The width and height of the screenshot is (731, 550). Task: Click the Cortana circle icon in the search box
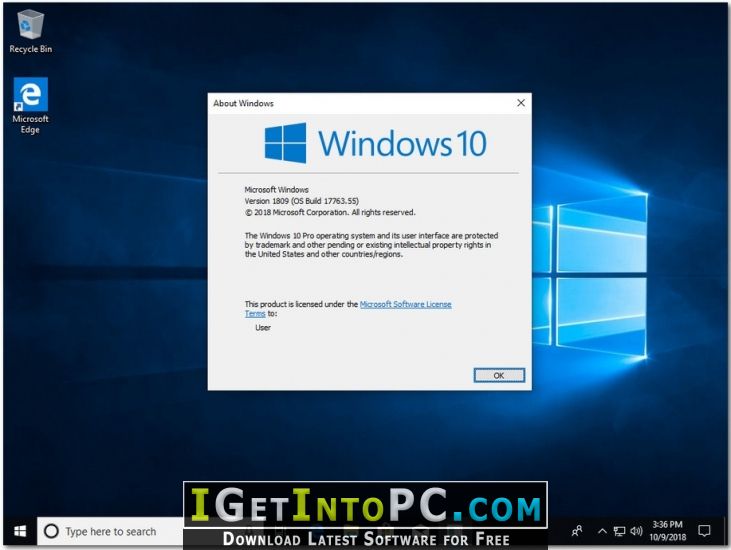tap(51, 531)
